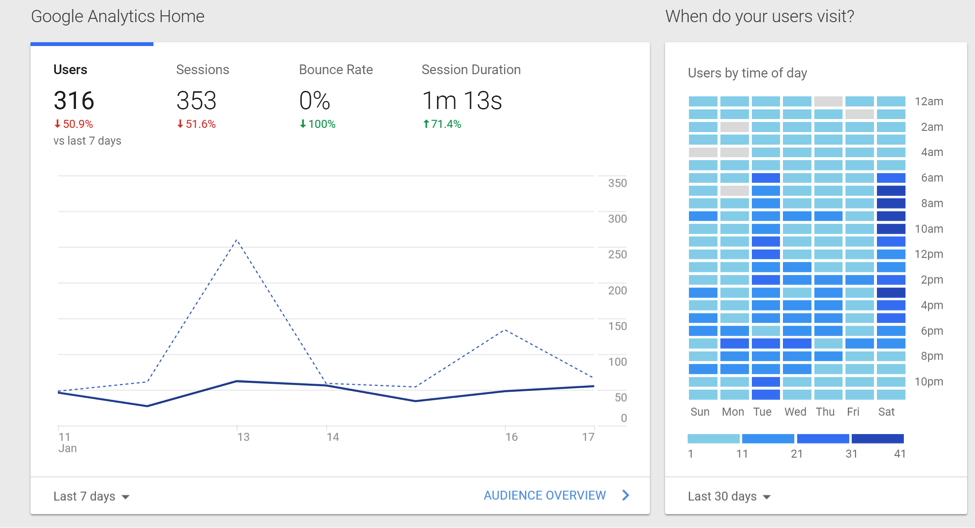Click the arrow icon beside AUDIENCE OVERVIEW
Screen dimensions: 975x528
point(626,496)
